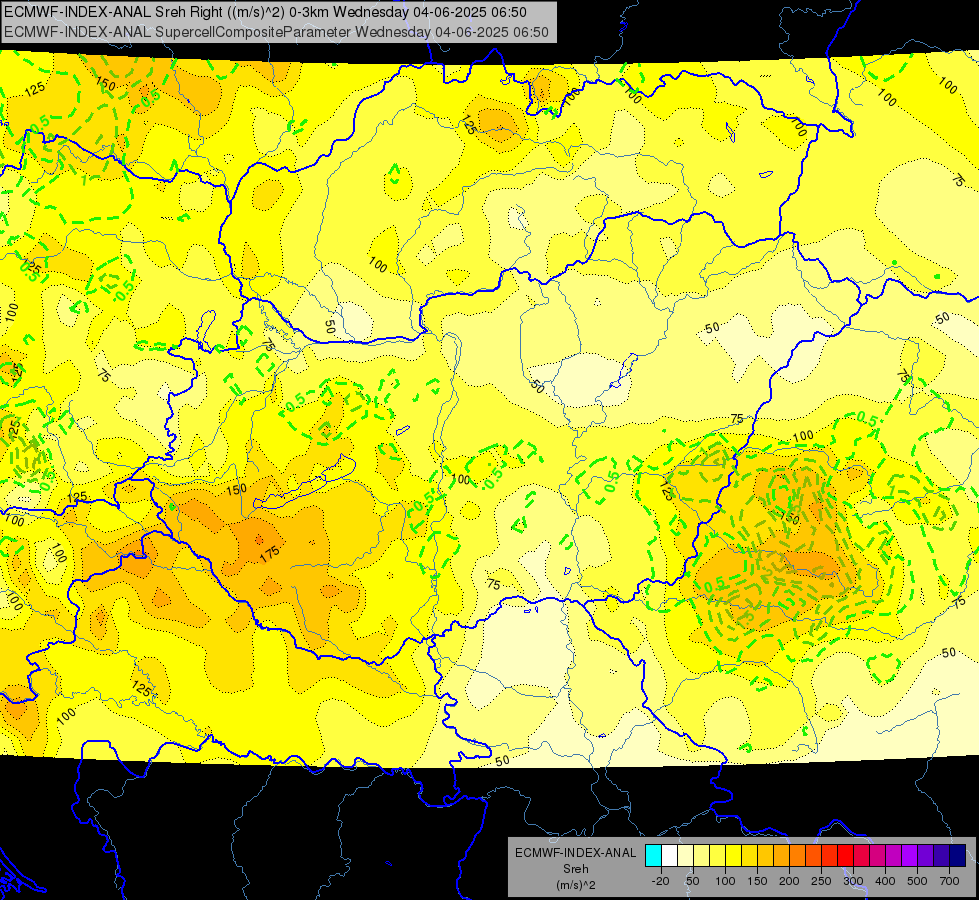979x900 pixels.
Task: Click the 'Sreh' label in the legend
Action: 575,869
